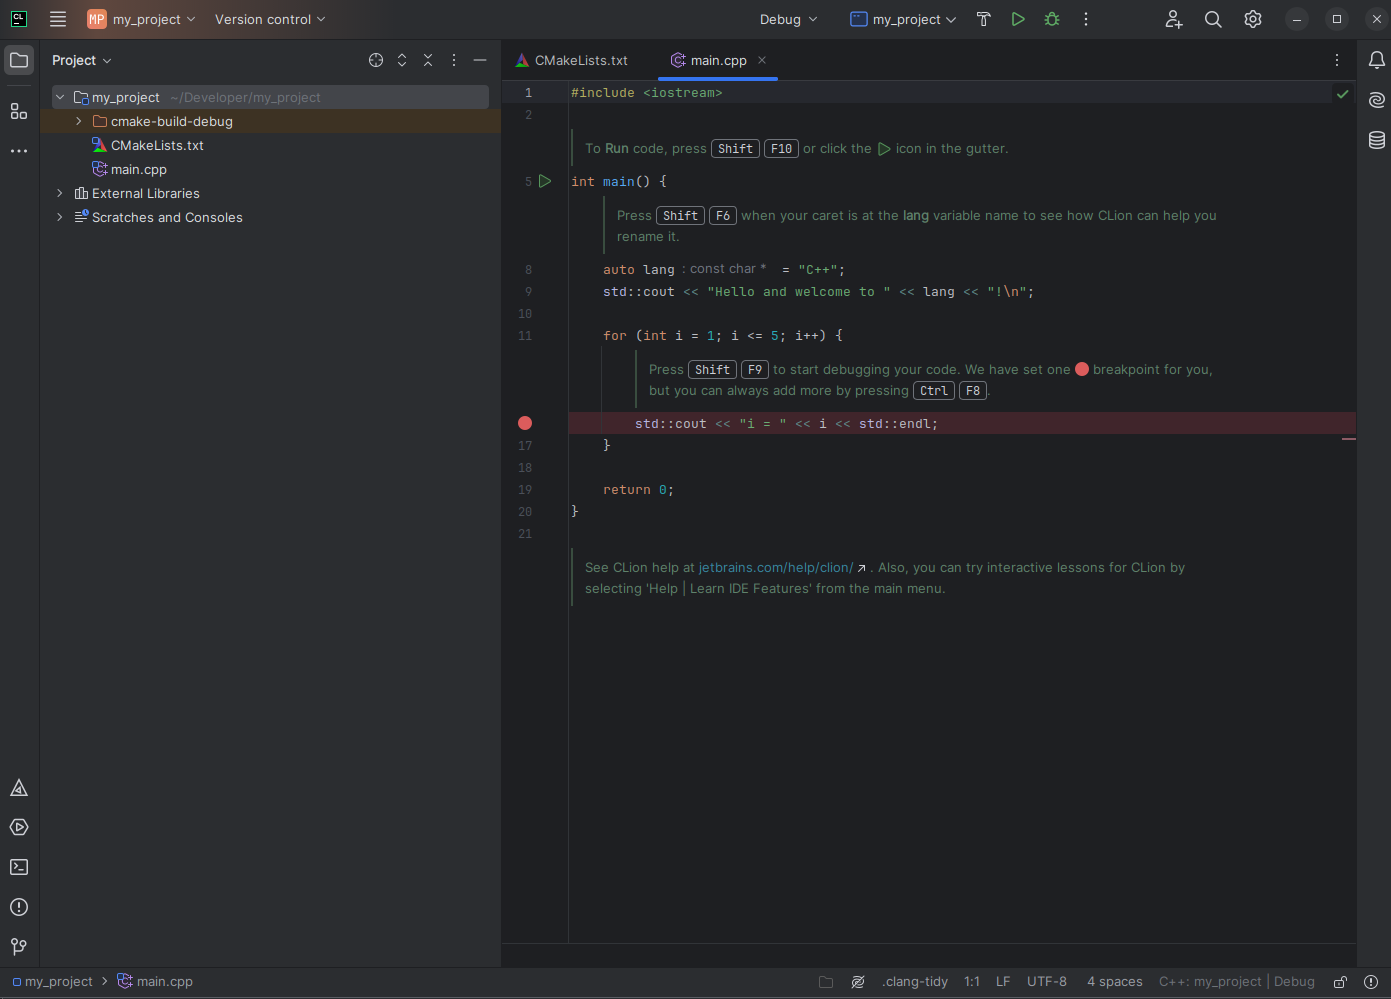
Task: Click the status bar problems warning icon
Action: (x=1371, y=982)
